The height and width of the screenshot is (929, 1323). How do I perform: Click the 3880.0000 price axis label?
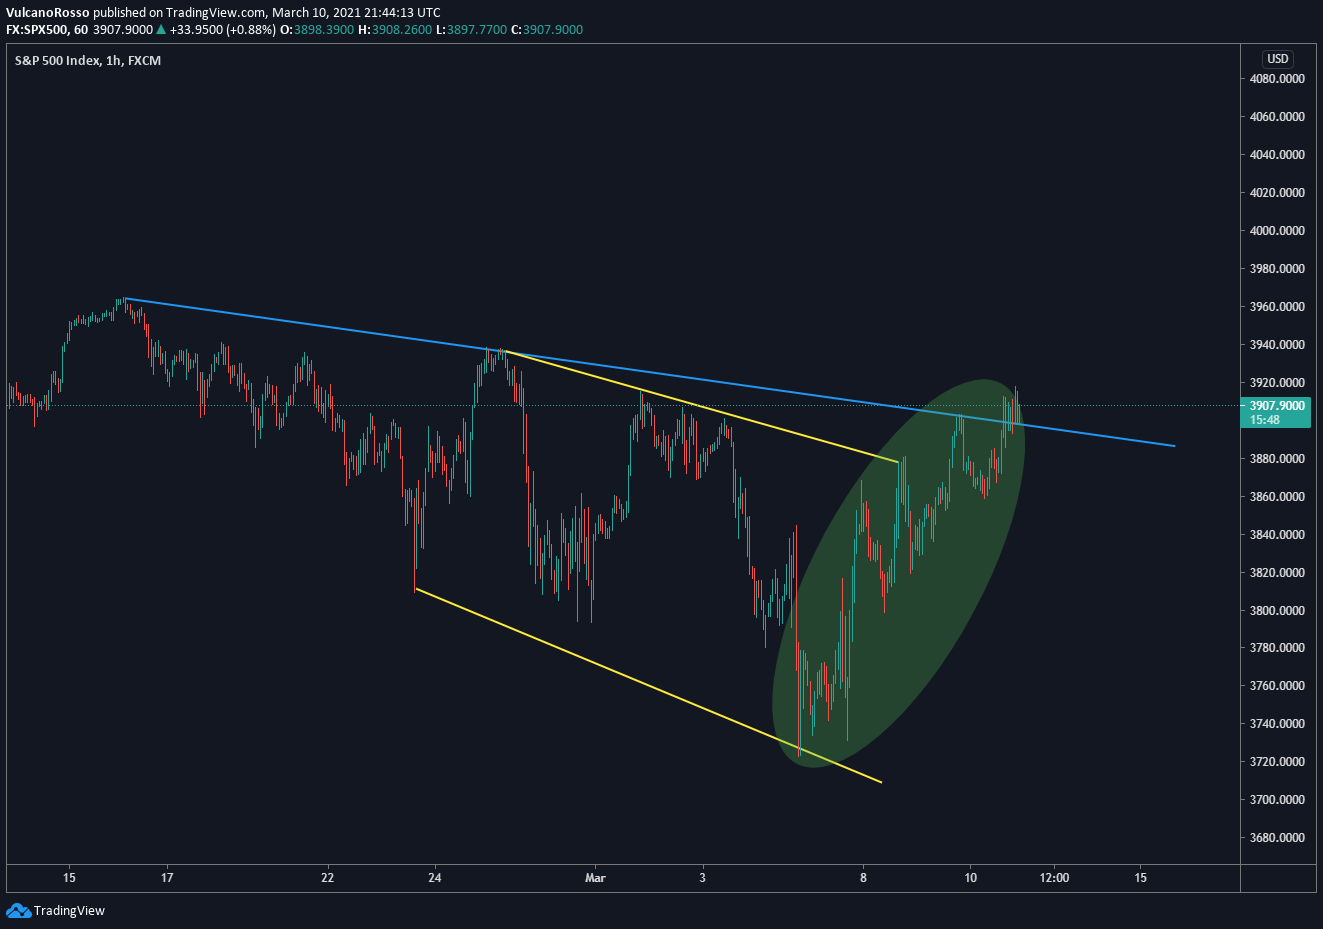1277,459
